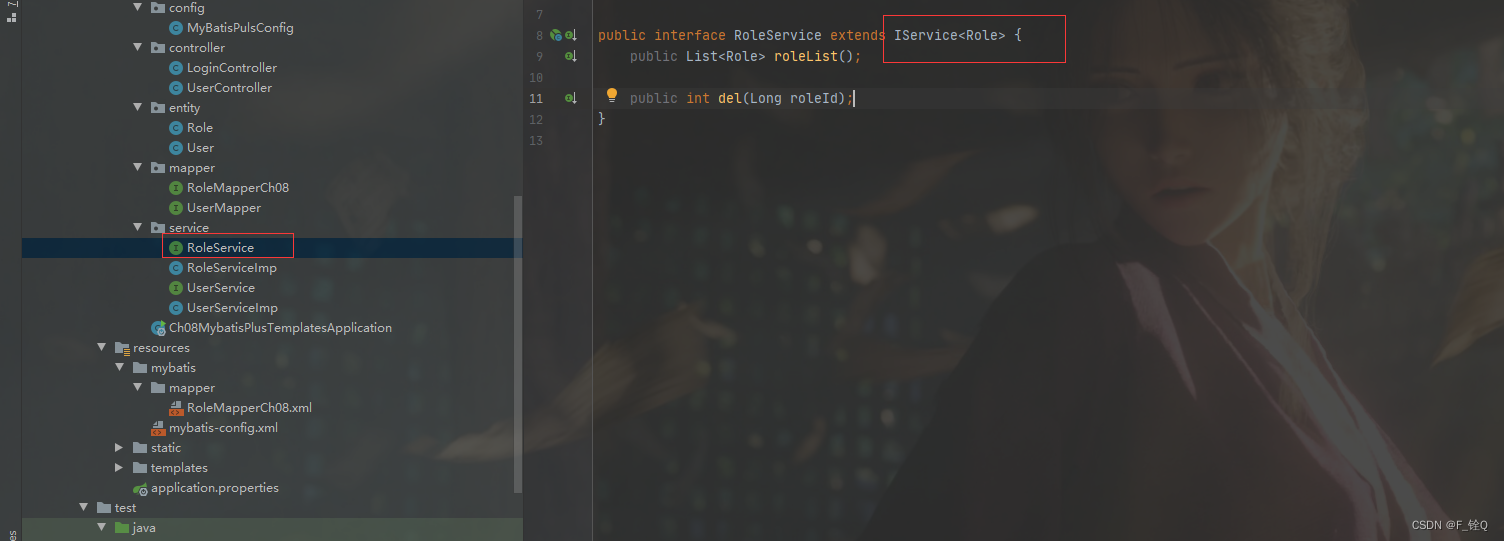The image size is (1504, 541).
Task: Open MyBatisPulsConfig class
Action: pos(240,28)
